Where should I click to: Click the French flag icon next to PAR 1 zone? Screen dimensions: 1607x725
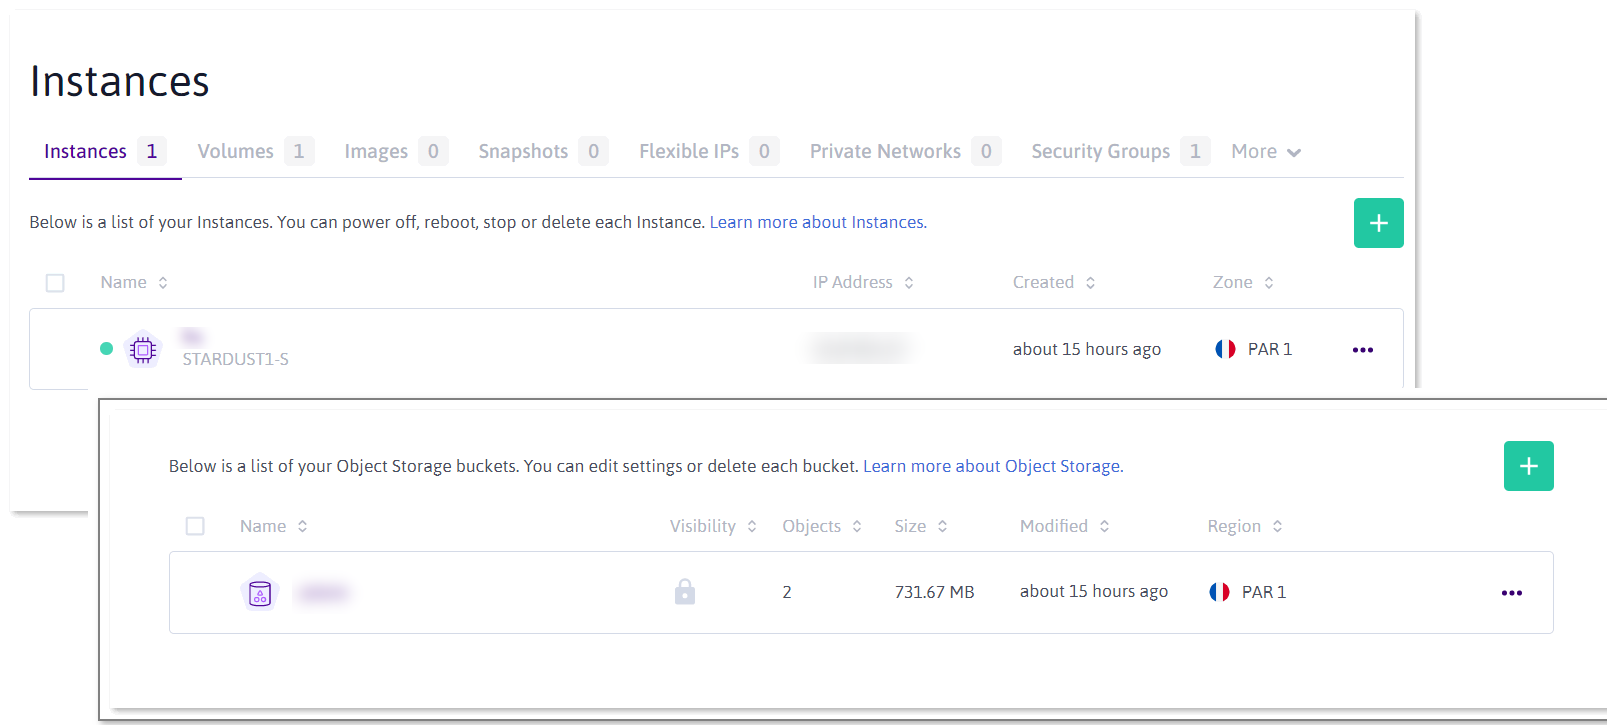coord(1225,349)
